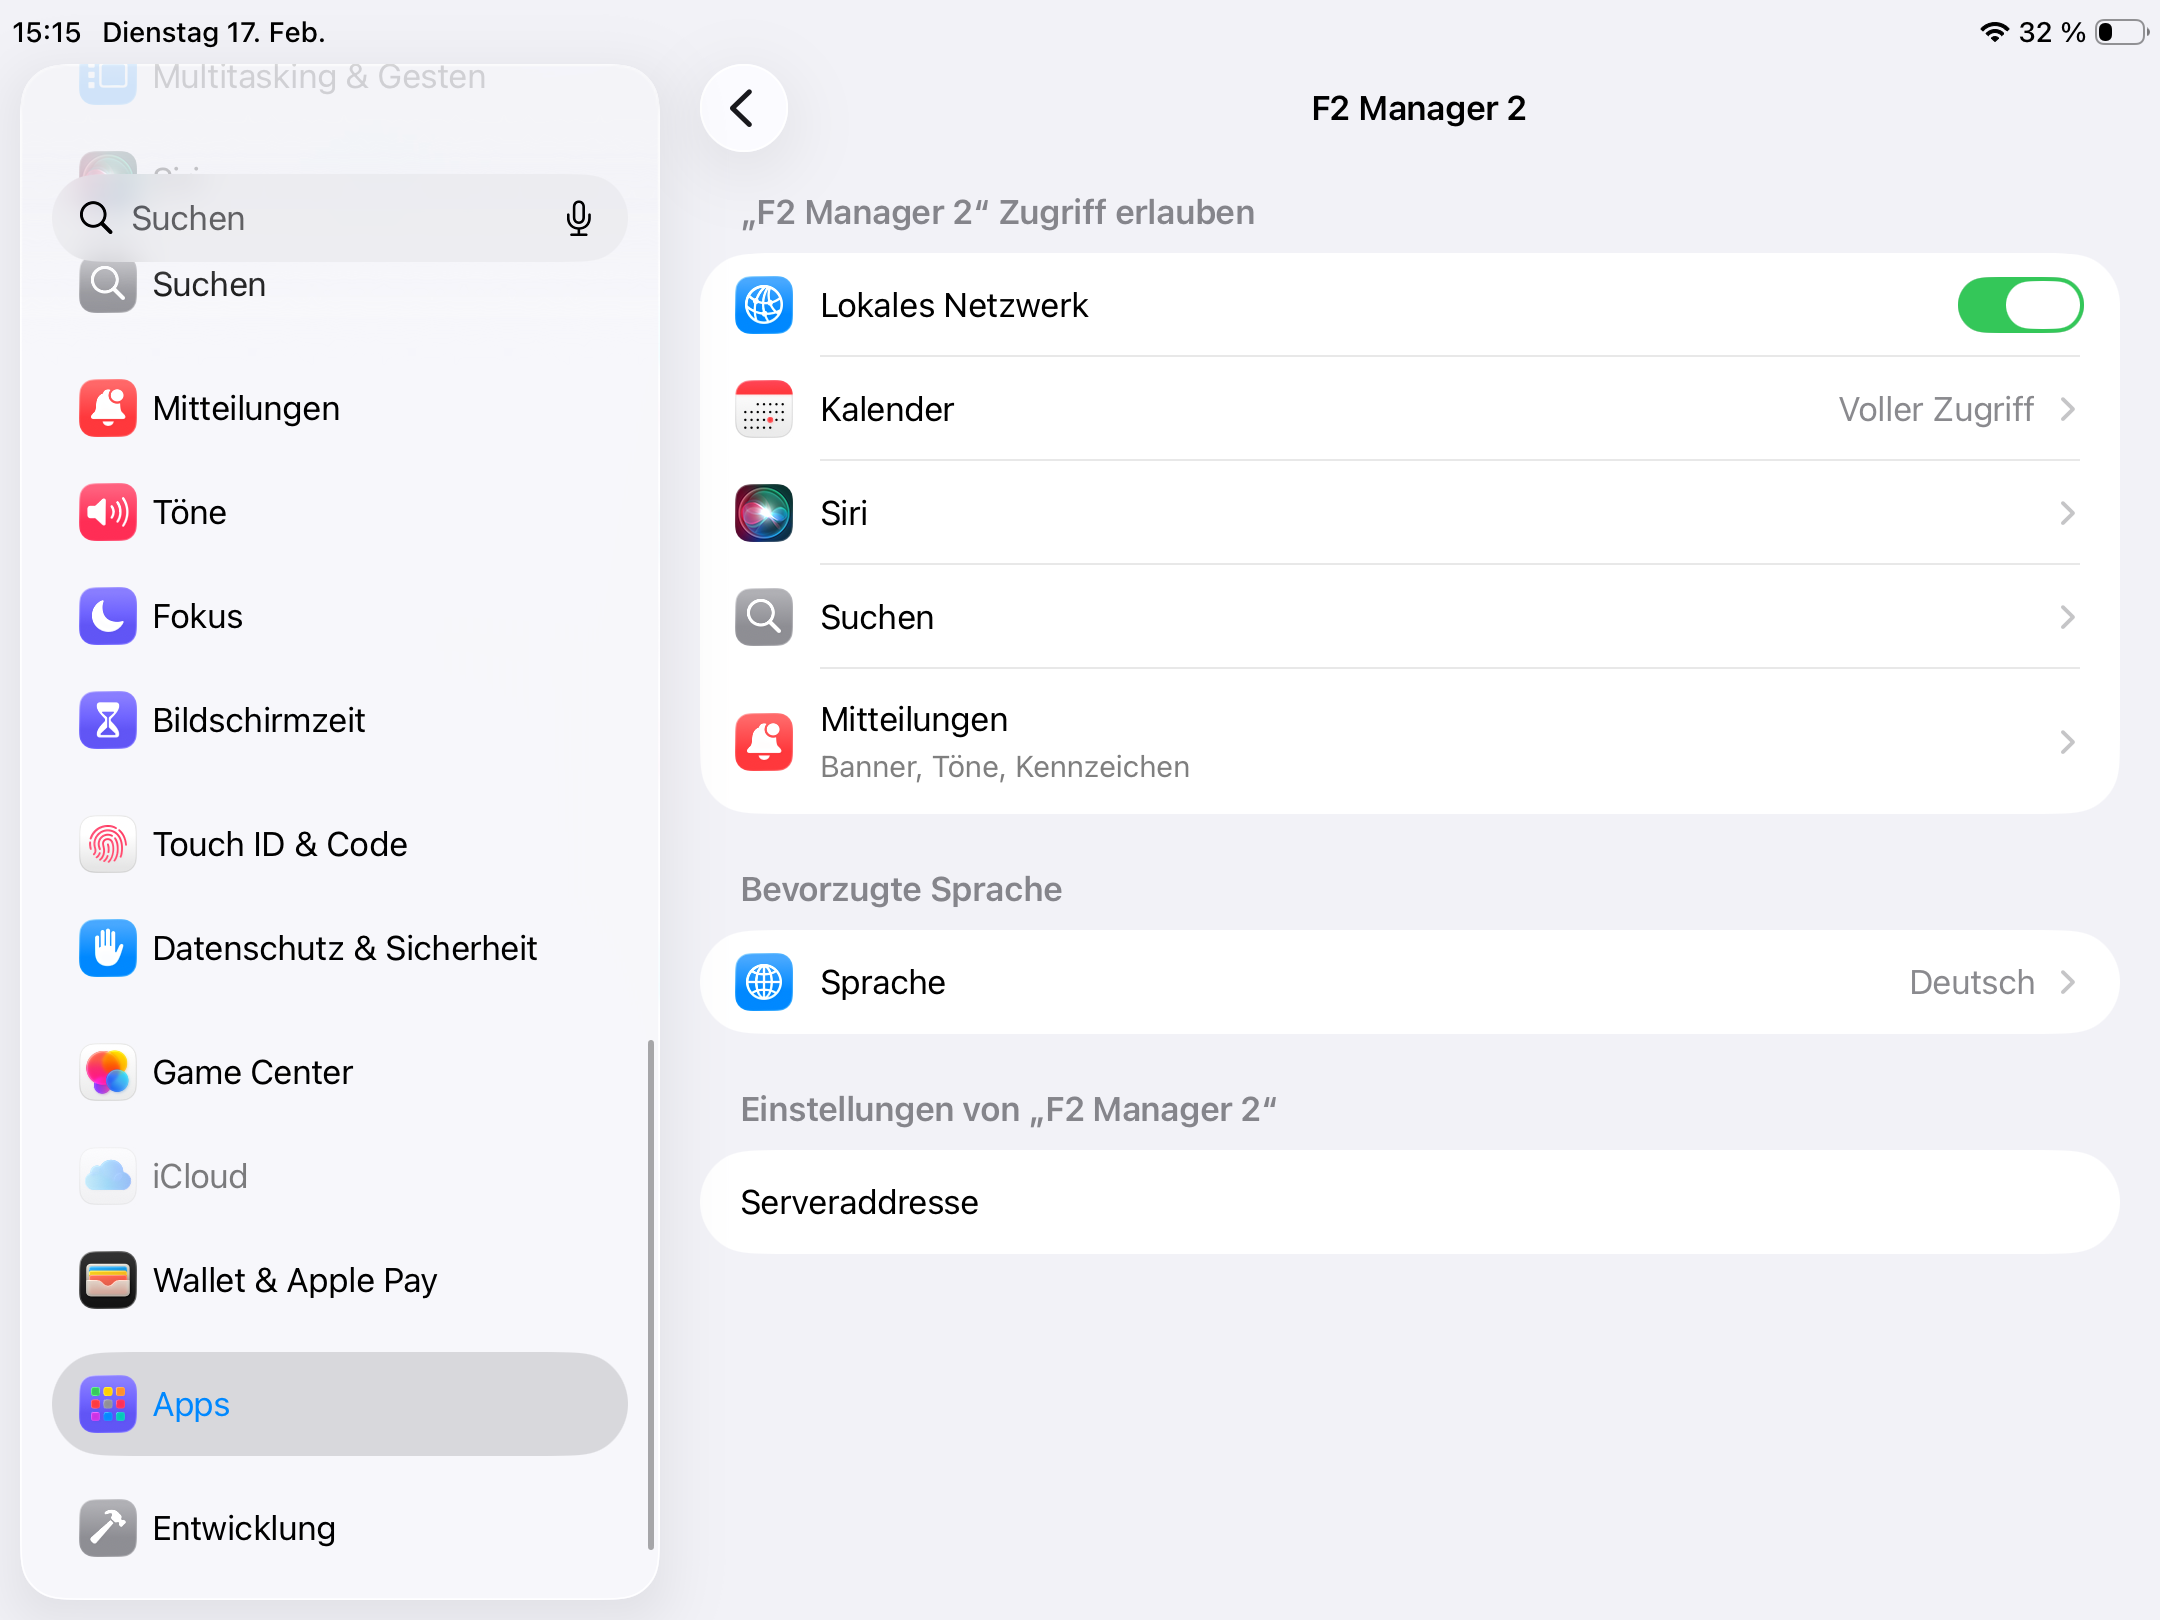2160x1620 pixels.
Task: Tap the Entwicklung hammer icon
Action: 108,1528
